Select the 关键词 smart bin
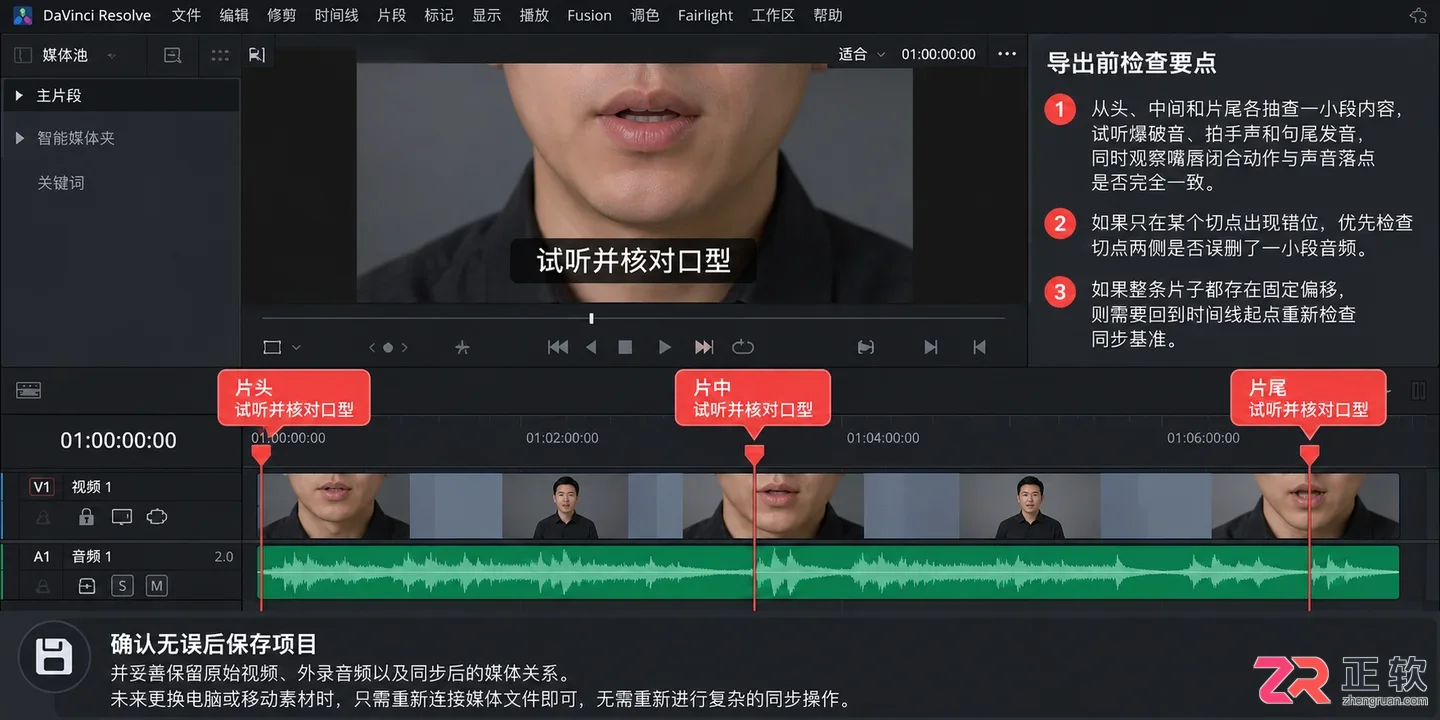 [61, 183]
